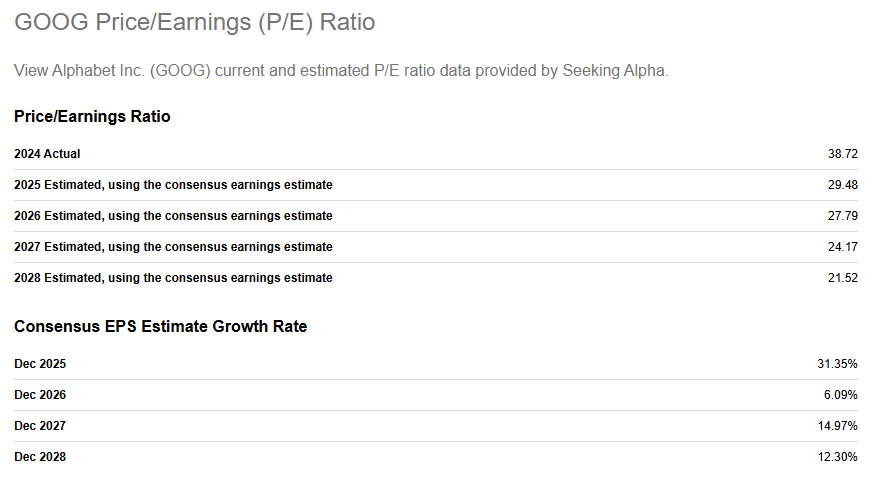Image resolution: width=880 pixels, height=482 pixels.
Task: Select the Price/Earnings Ratio section heading
Action: click(92, 117)
